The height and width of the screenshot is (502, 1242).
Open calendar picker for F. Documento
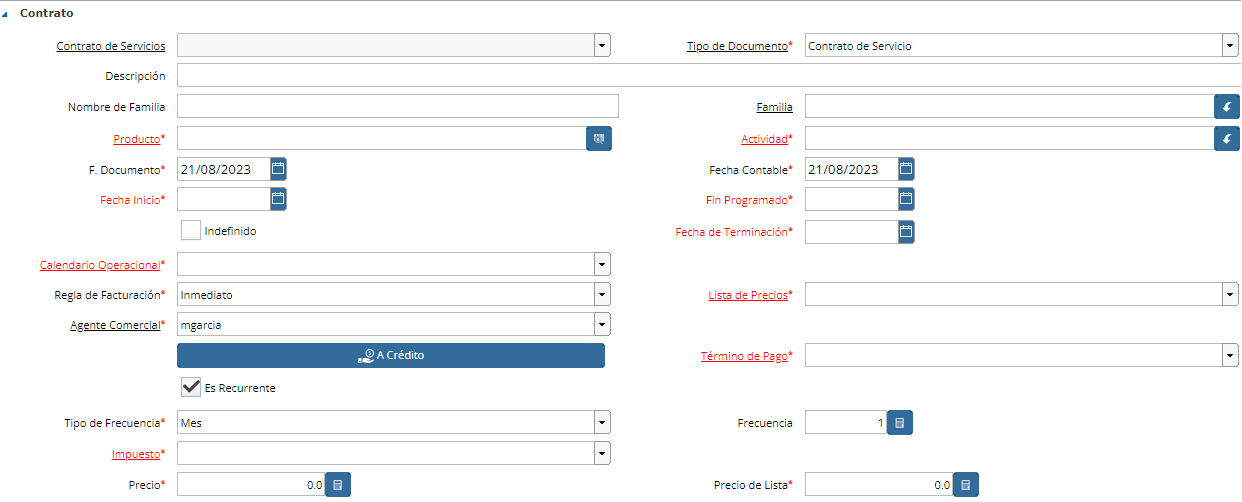tap(278, 169)
